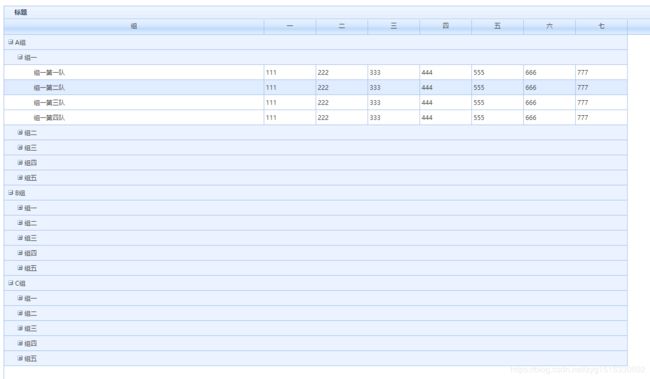The height and width of the screenshot is (379, 650).
Task: Expand the 组三 subgroup under B组
Action: click(20, 238)
